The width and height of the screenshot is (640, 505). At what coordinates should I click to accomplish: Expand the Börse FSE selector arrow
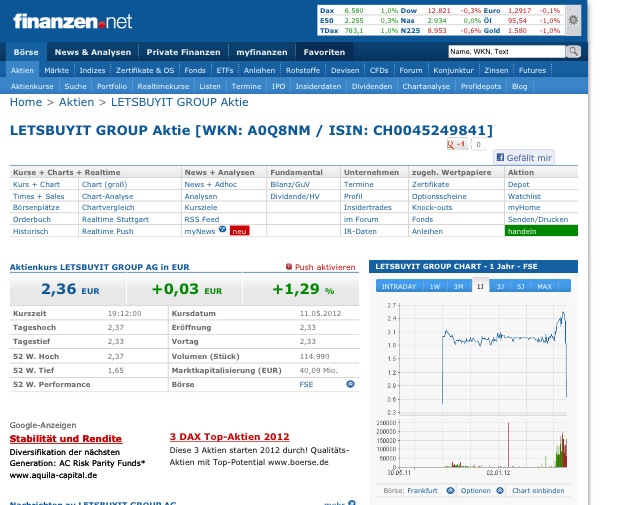pos(350,384)
